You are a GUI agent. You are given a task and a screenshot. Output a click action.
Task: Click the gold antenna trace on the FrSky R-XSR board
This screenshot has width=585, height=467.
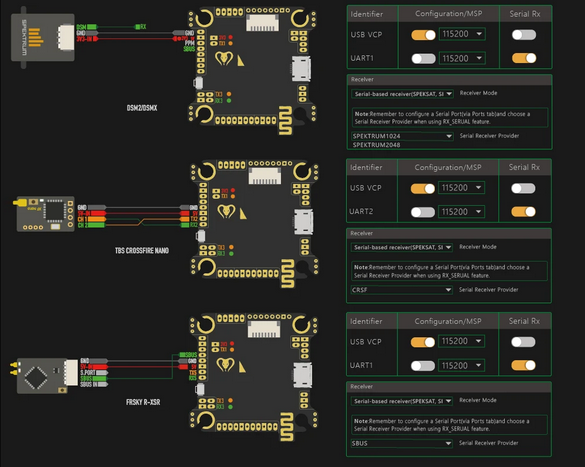click(x=287, y=427)
